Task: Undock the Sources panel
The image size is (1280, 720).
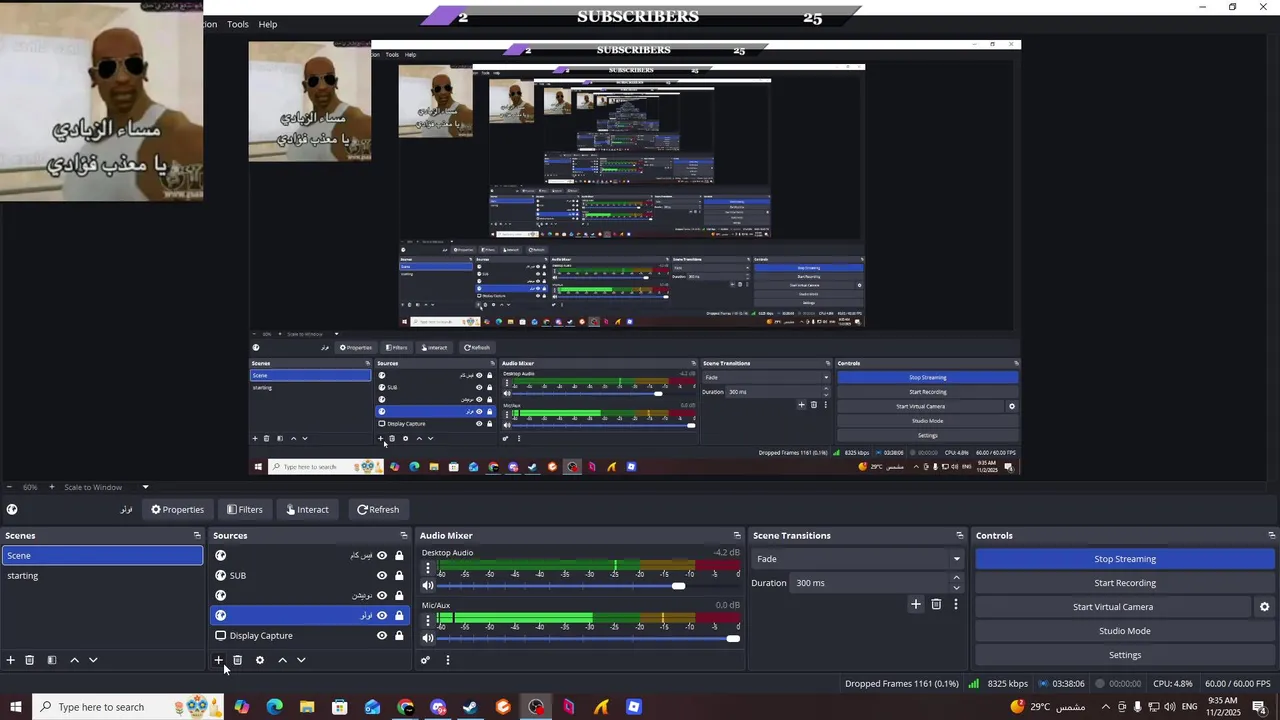Action: [404, 536]
